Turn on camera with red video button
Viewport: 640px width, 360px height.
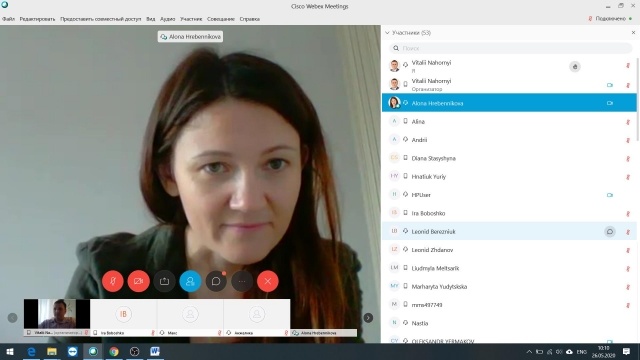coord(138,281)
